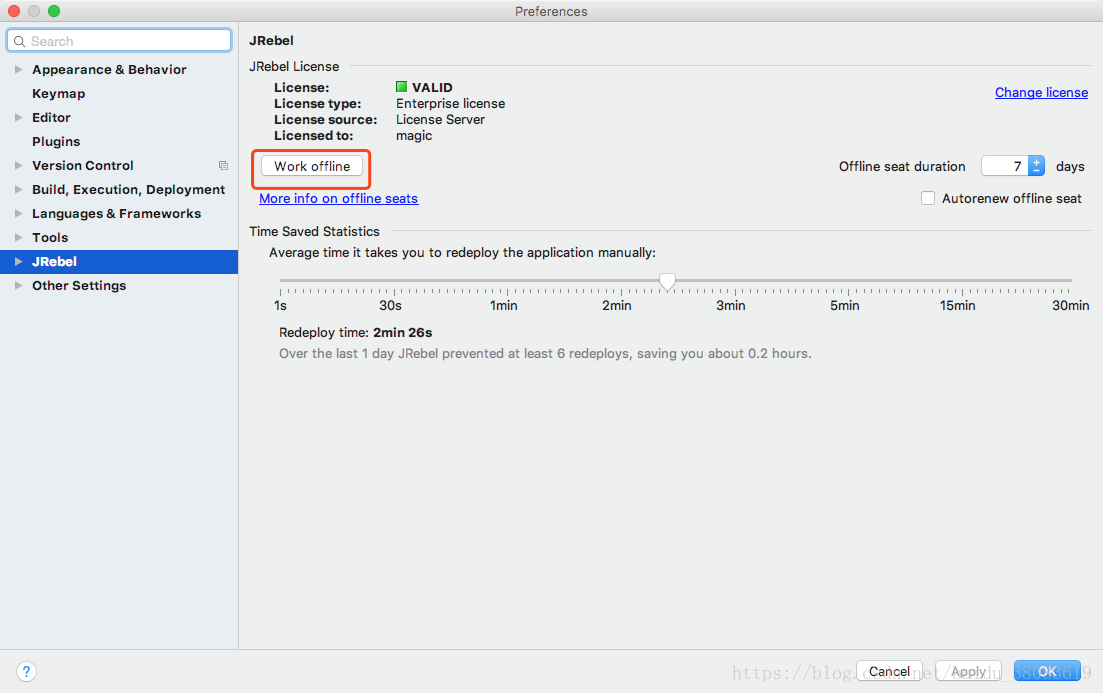Viewport: 1103px width, 693px height.
Task: Expand Appearance & Behavior section
Action: coord(19,70)
